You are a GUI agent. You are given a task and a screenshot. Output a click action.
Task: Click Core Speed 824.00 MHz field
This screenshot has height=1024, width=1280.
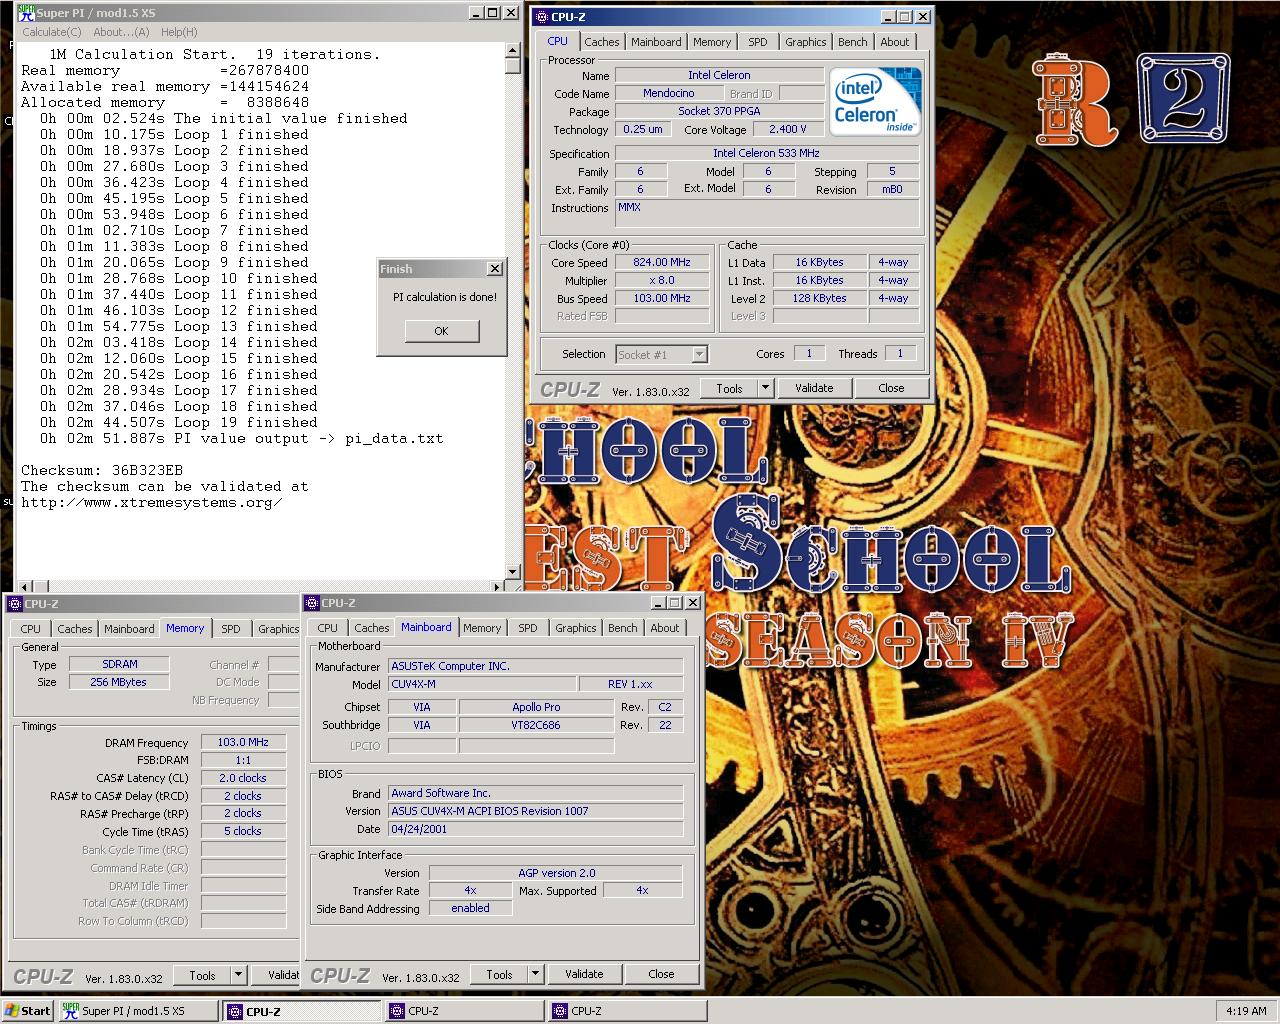[662, 262]
